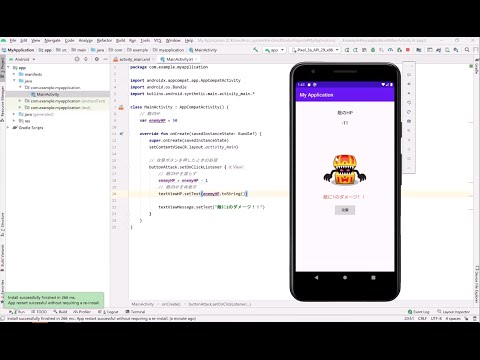Click the treasure chest monster image

[x=345, y=170]
